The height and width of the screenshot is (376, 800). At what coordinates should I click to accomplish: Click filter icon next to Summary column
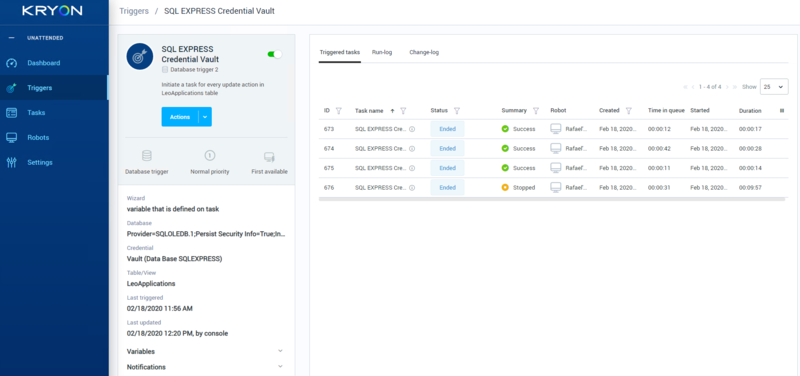[536, 111]
